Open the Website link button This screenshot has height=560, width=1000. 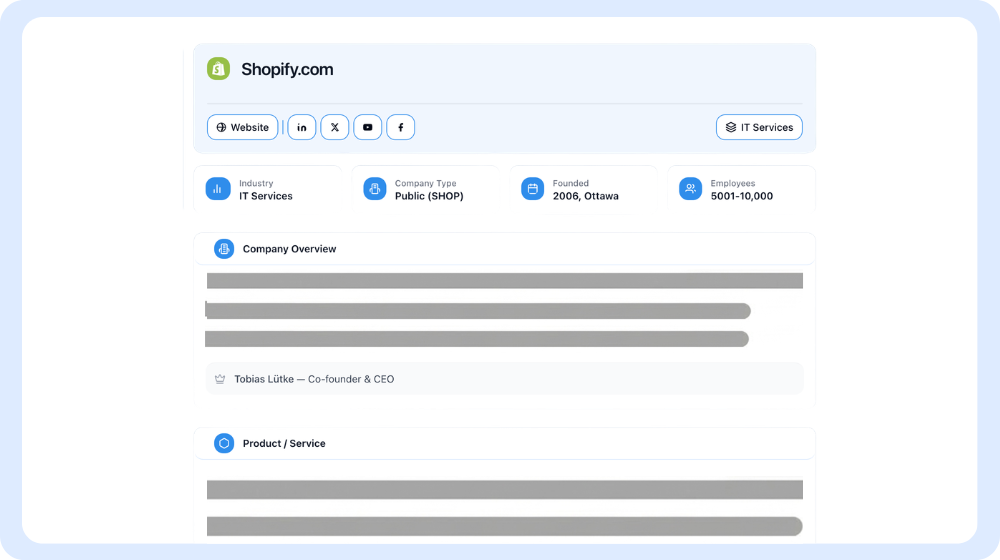[x=242, y=127]
